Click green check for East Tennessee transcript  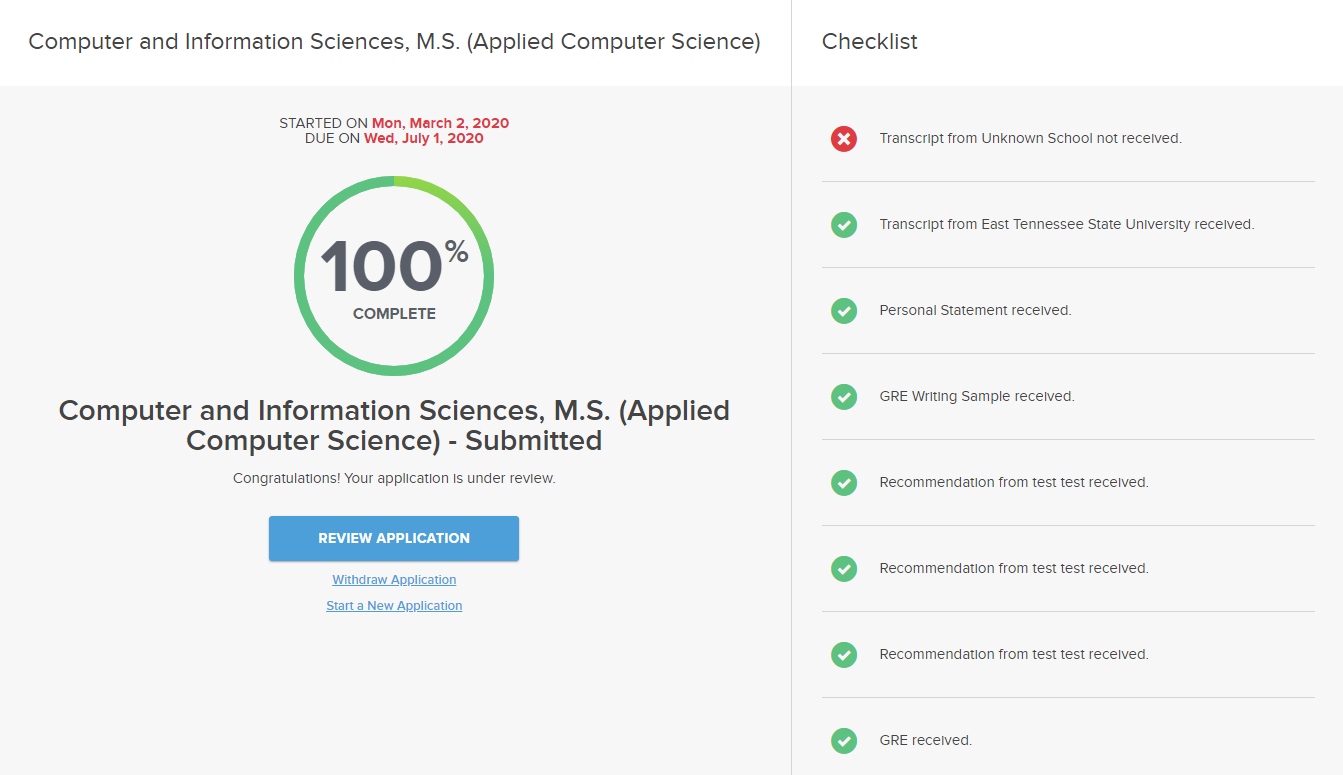pyautogui.click(x=844, y=225)
